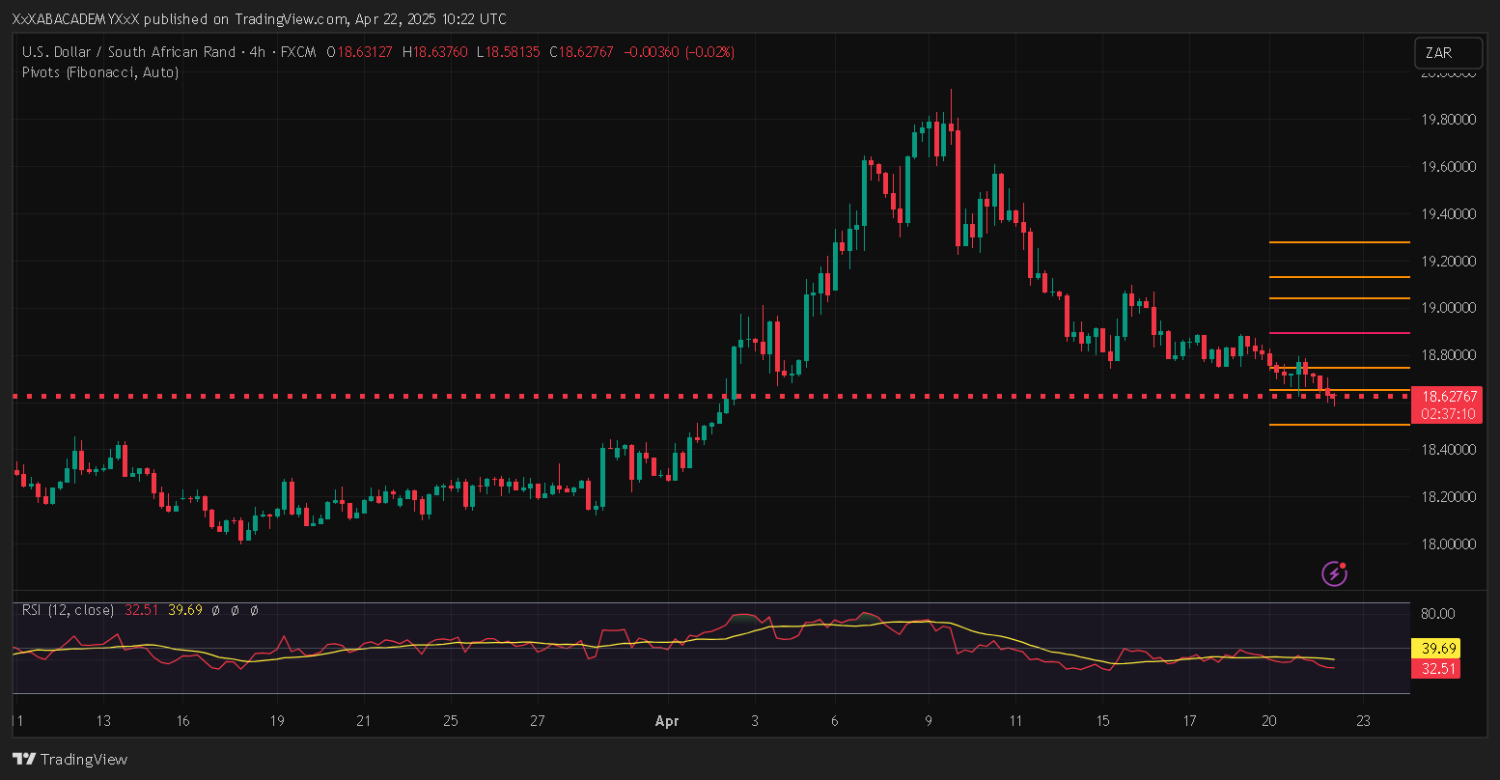Viewport: 1500px width, 780px height.
Task: Click the 19.80000 price axis label
Action: [1448, 119]
